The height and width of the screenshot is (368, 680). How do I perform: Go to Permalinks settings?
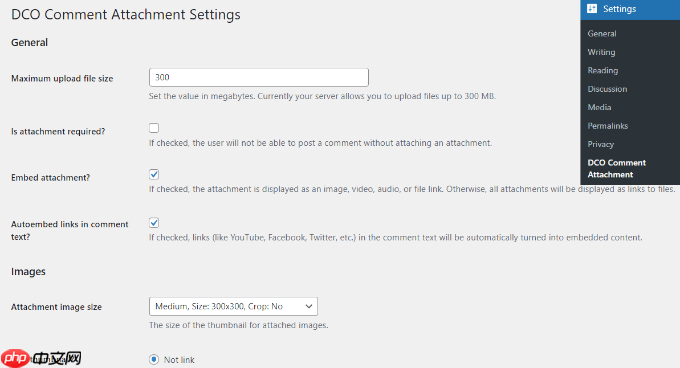(x=608, y=126)
